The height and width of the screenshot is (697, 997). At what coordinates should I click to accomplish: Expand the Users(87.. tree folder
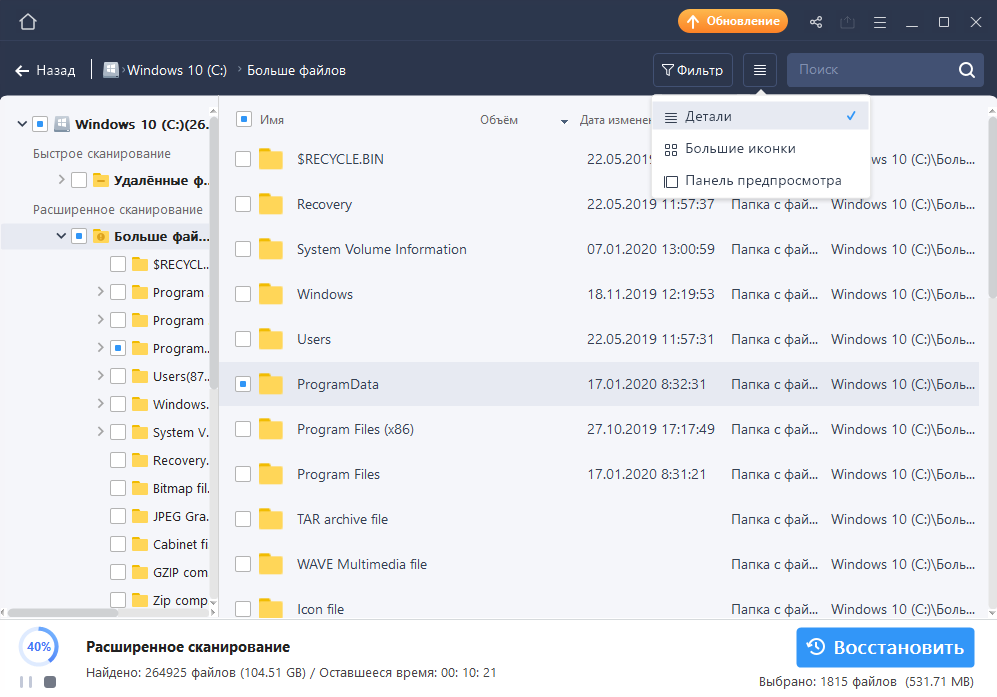click(100, 375)
